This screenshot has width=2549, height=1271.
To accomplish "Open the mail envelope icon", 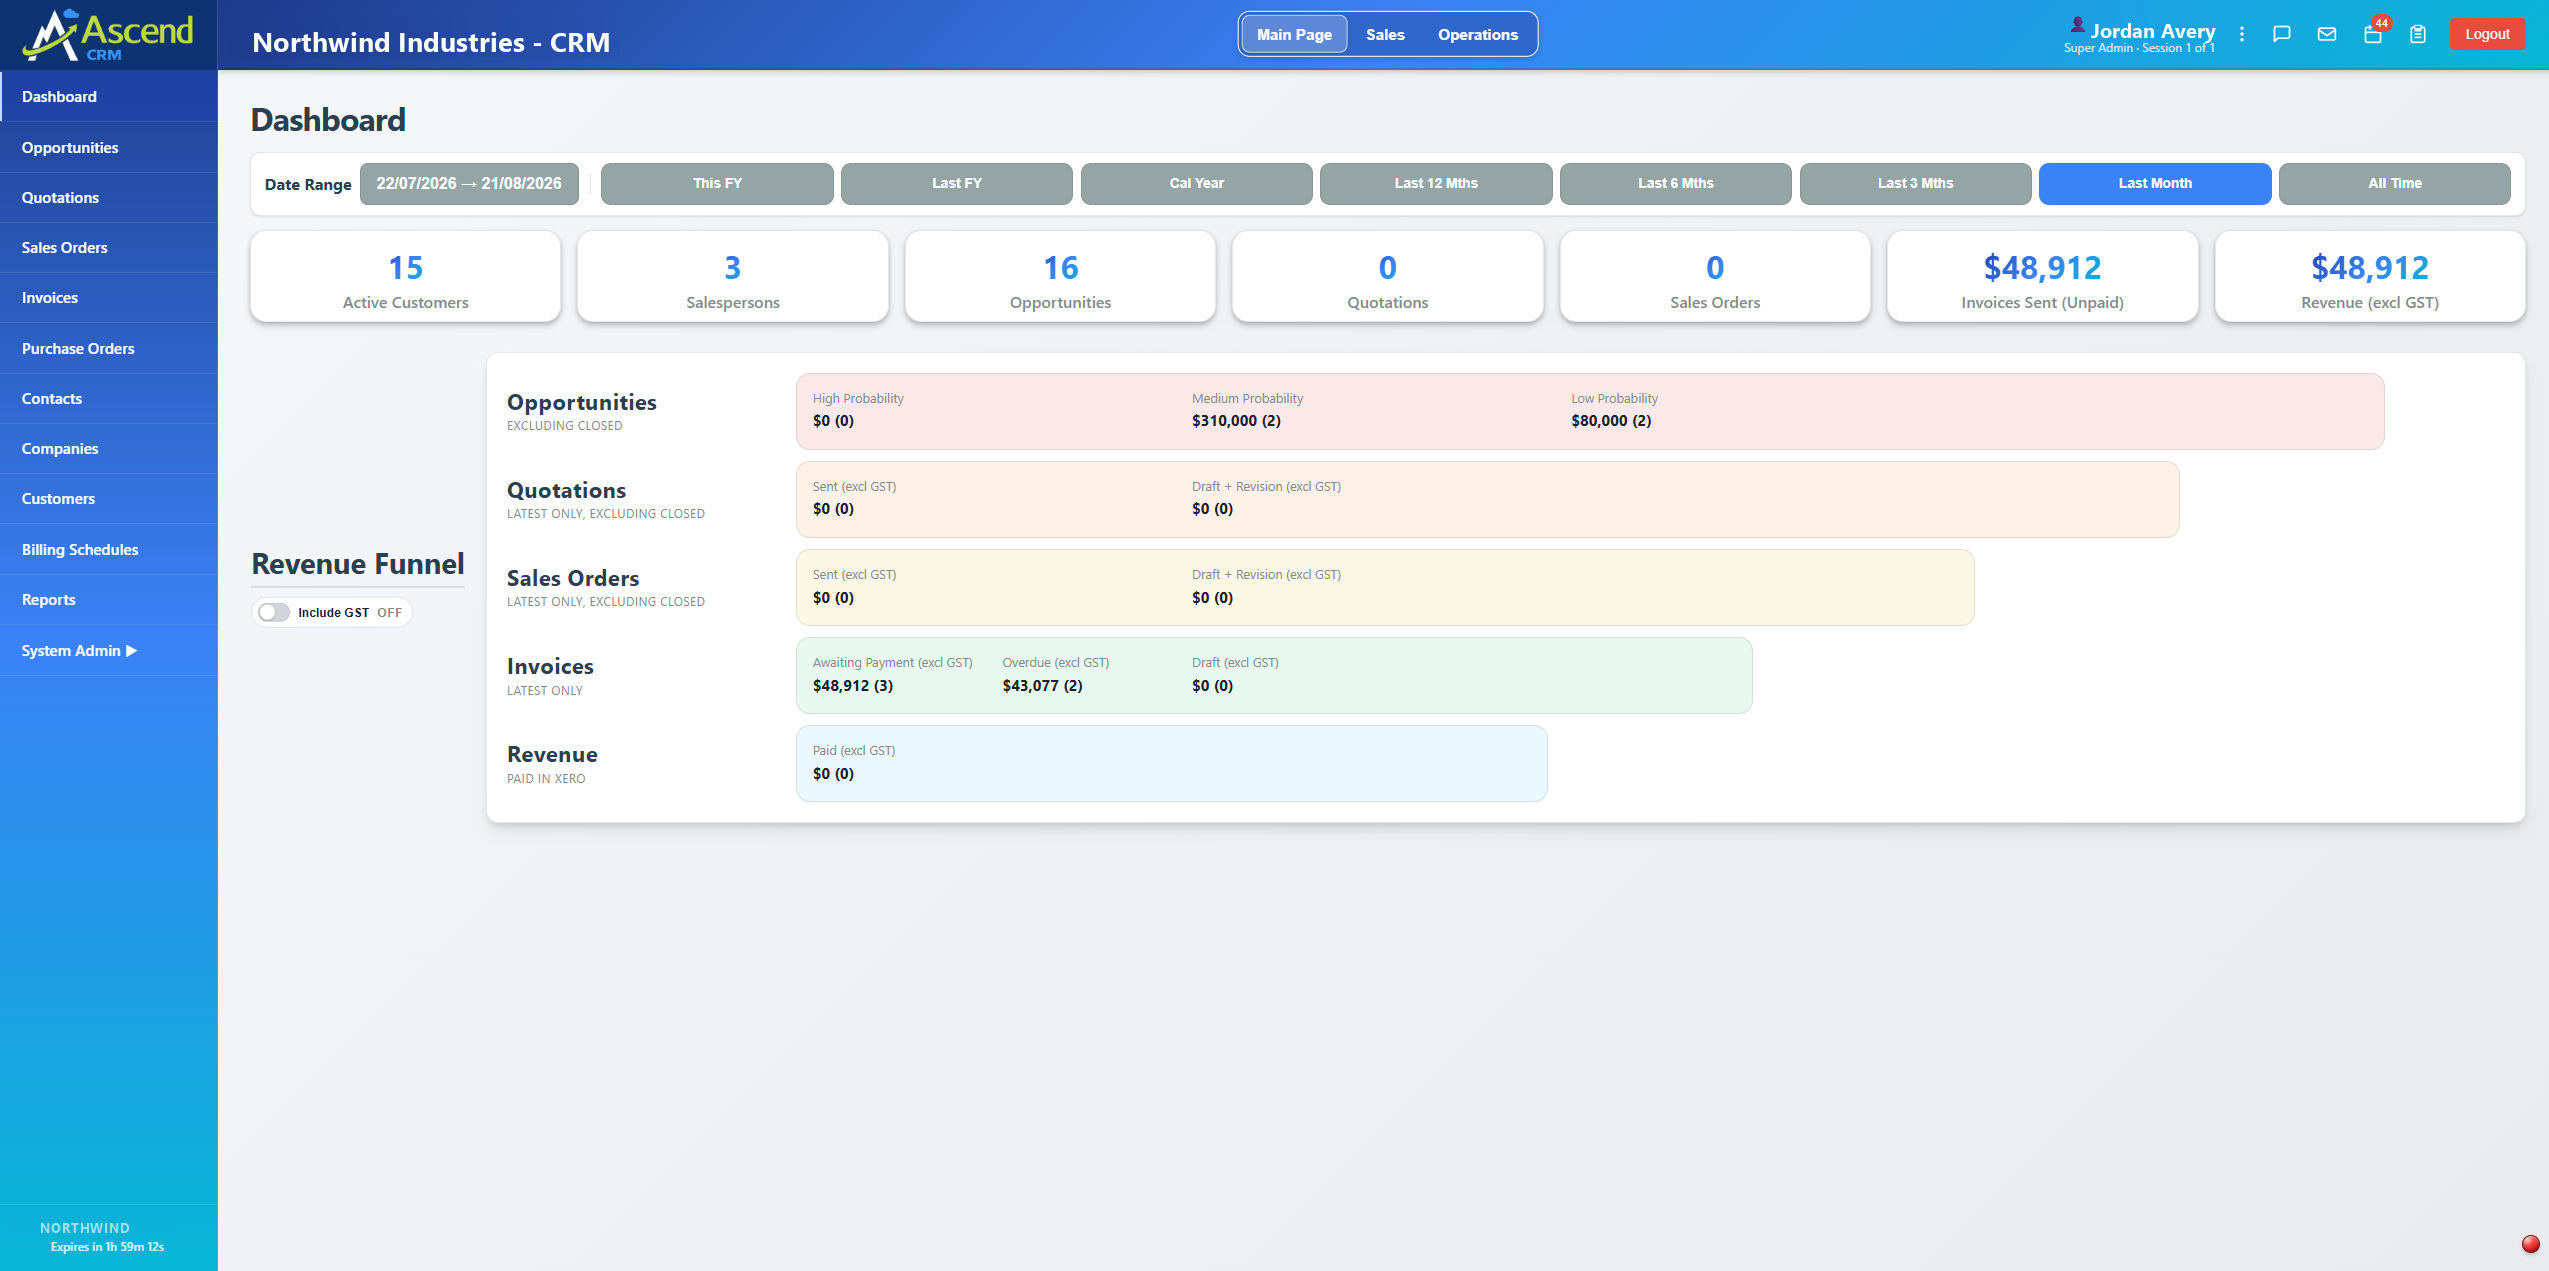I will click(2327, 34).
